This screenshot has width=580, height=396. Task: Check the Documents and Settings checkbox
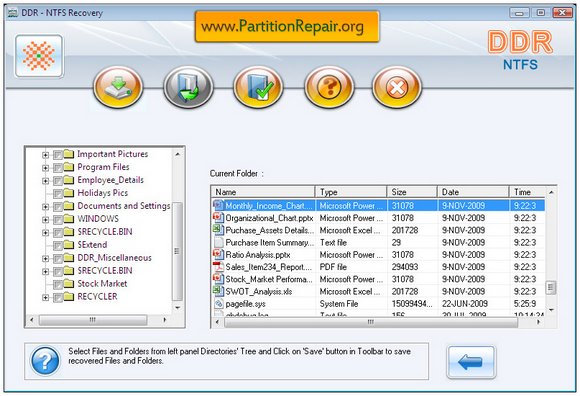pyautogui.click(x=58, y=207)
